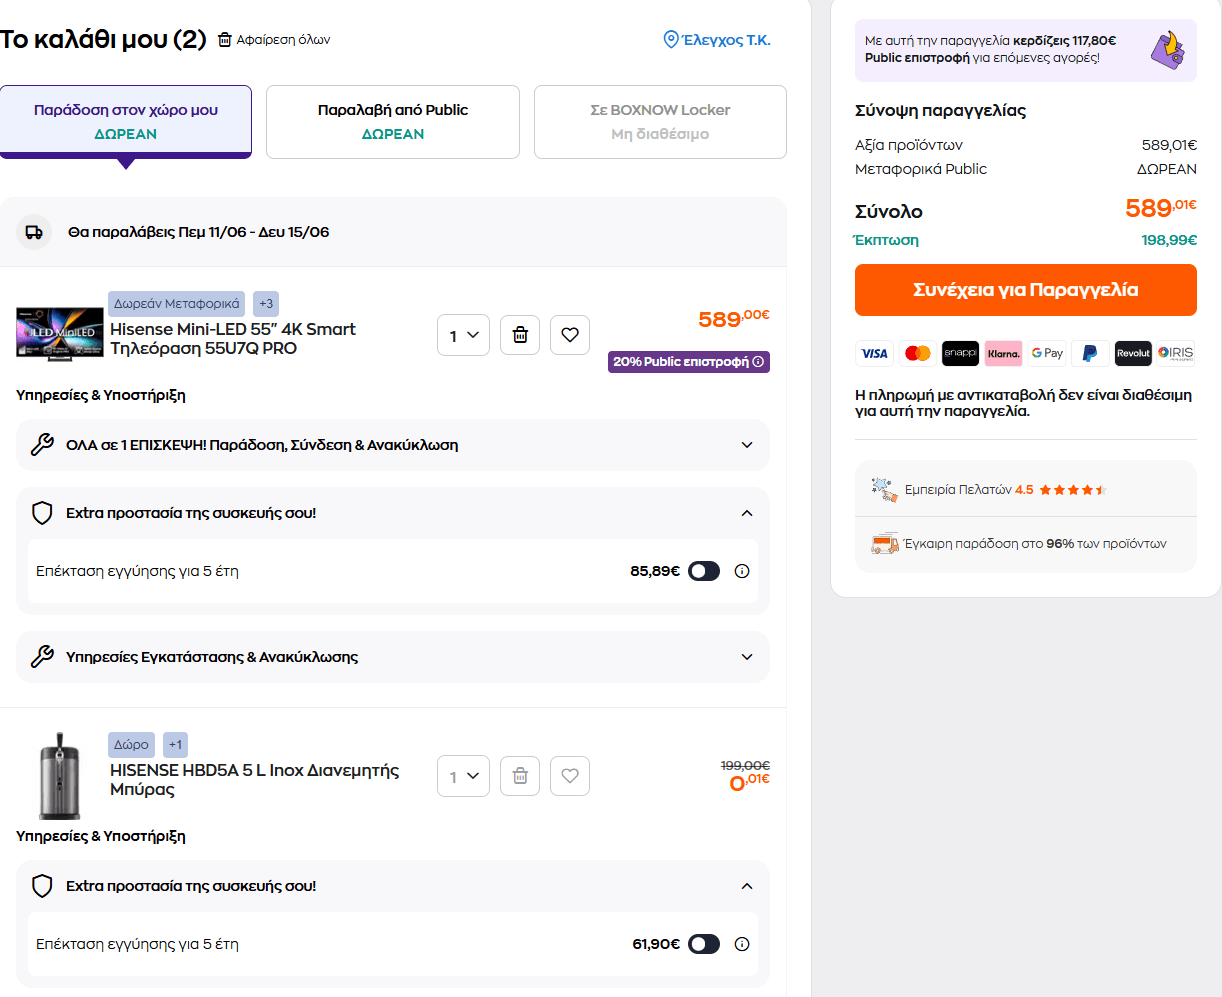The image size is (1222, 997).
Task: Click the Mastercard payment logo
Action: 917,353
